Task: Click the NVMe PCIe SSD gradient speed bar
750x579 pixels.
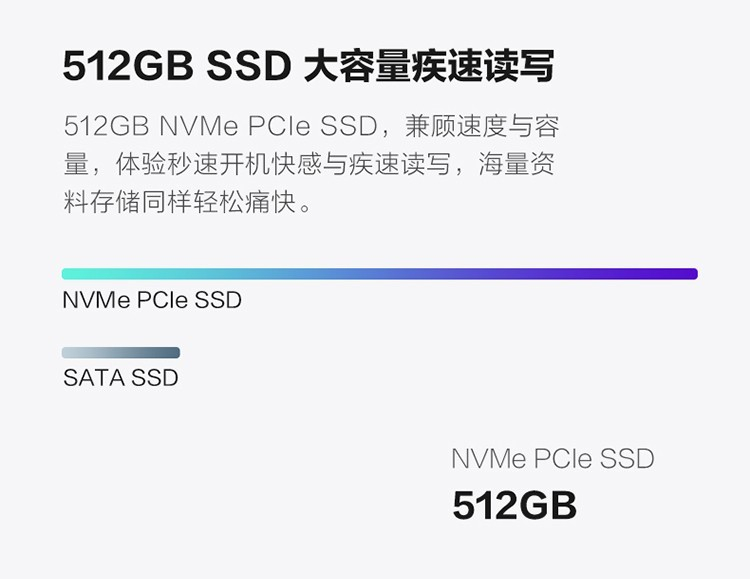Action: tap(380, 274)
